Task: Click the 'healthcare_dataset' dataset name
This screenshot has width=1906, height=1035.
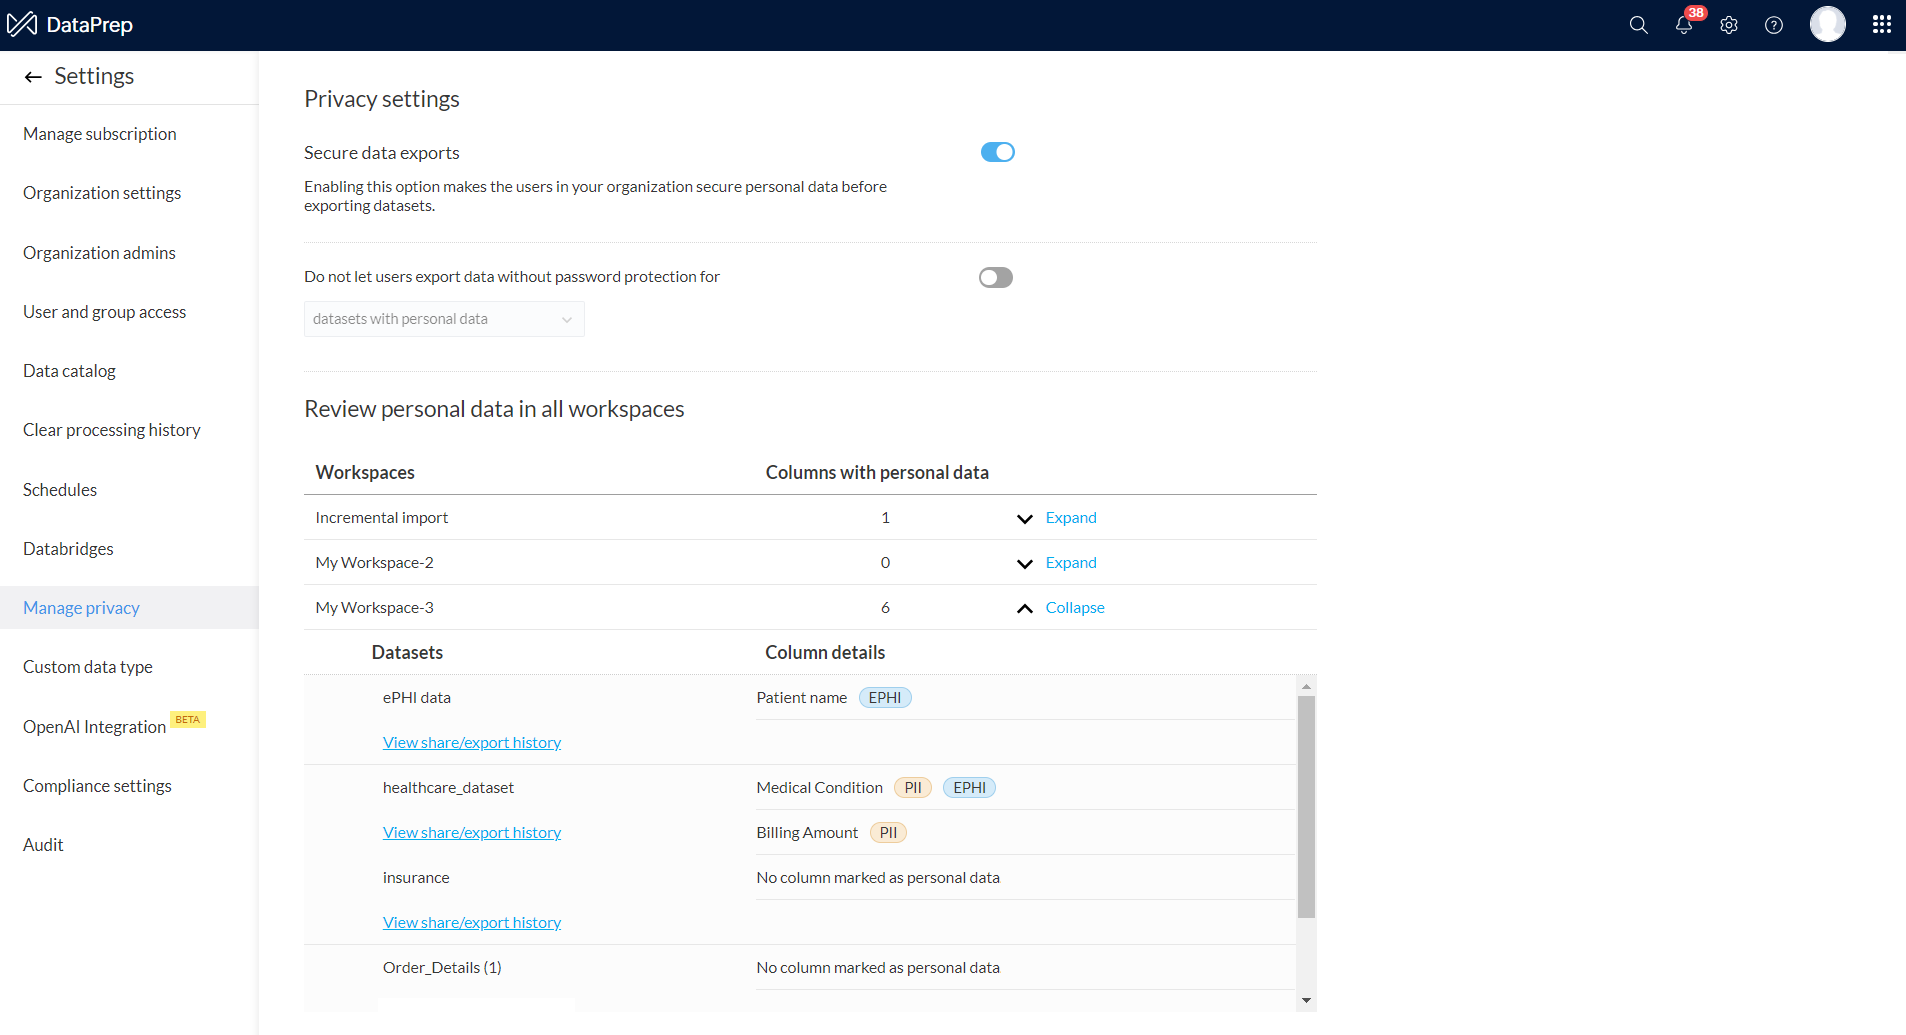Action: click(x=448, y=787)
